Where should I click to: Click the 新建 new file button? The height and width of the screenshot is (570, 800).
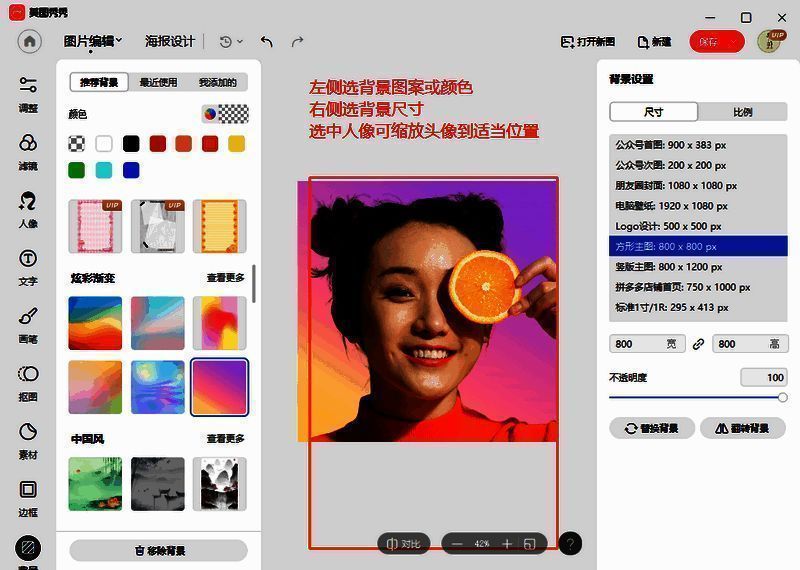[655, 42]
